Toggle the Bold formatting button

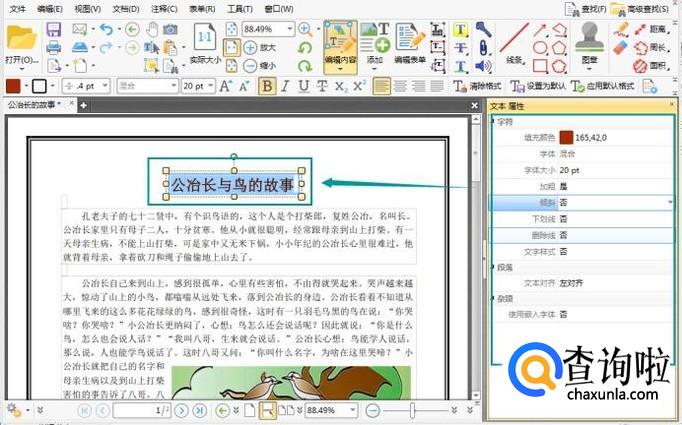coord(267,86)
